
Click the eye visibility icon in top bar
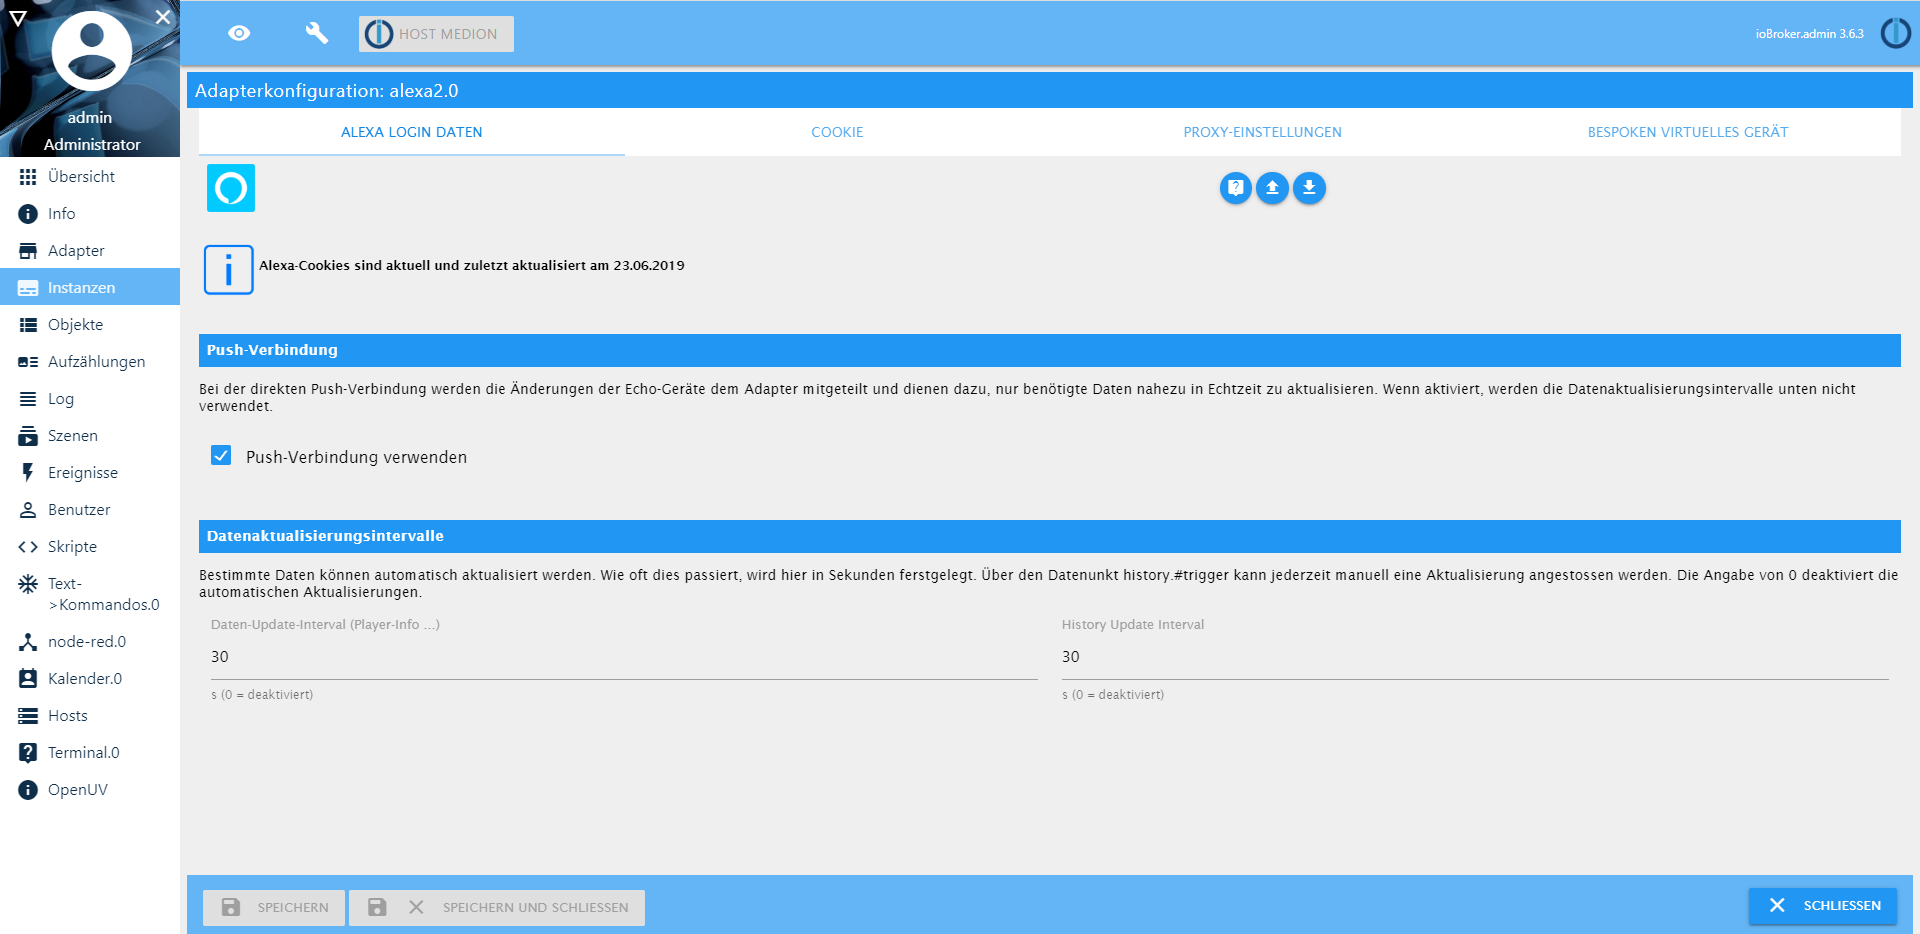click(239, 33)
